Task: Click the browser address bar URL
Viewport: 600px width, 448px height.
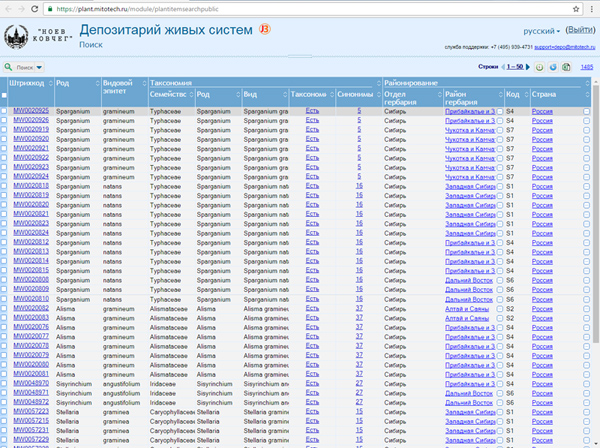Action: 150,7
